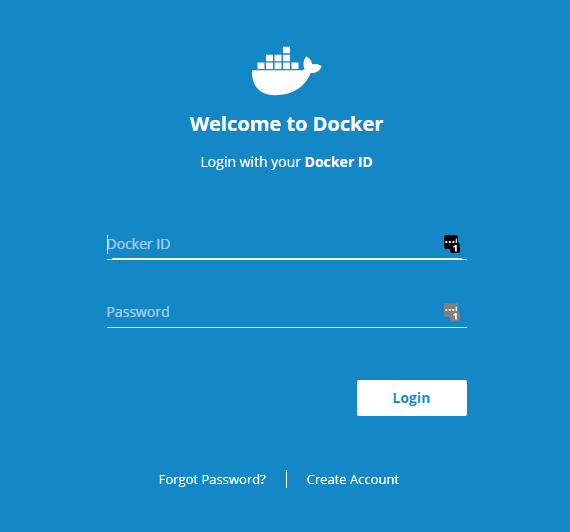Click the password manager icon in Password field
570x532 pixels.
coord(452,312)
